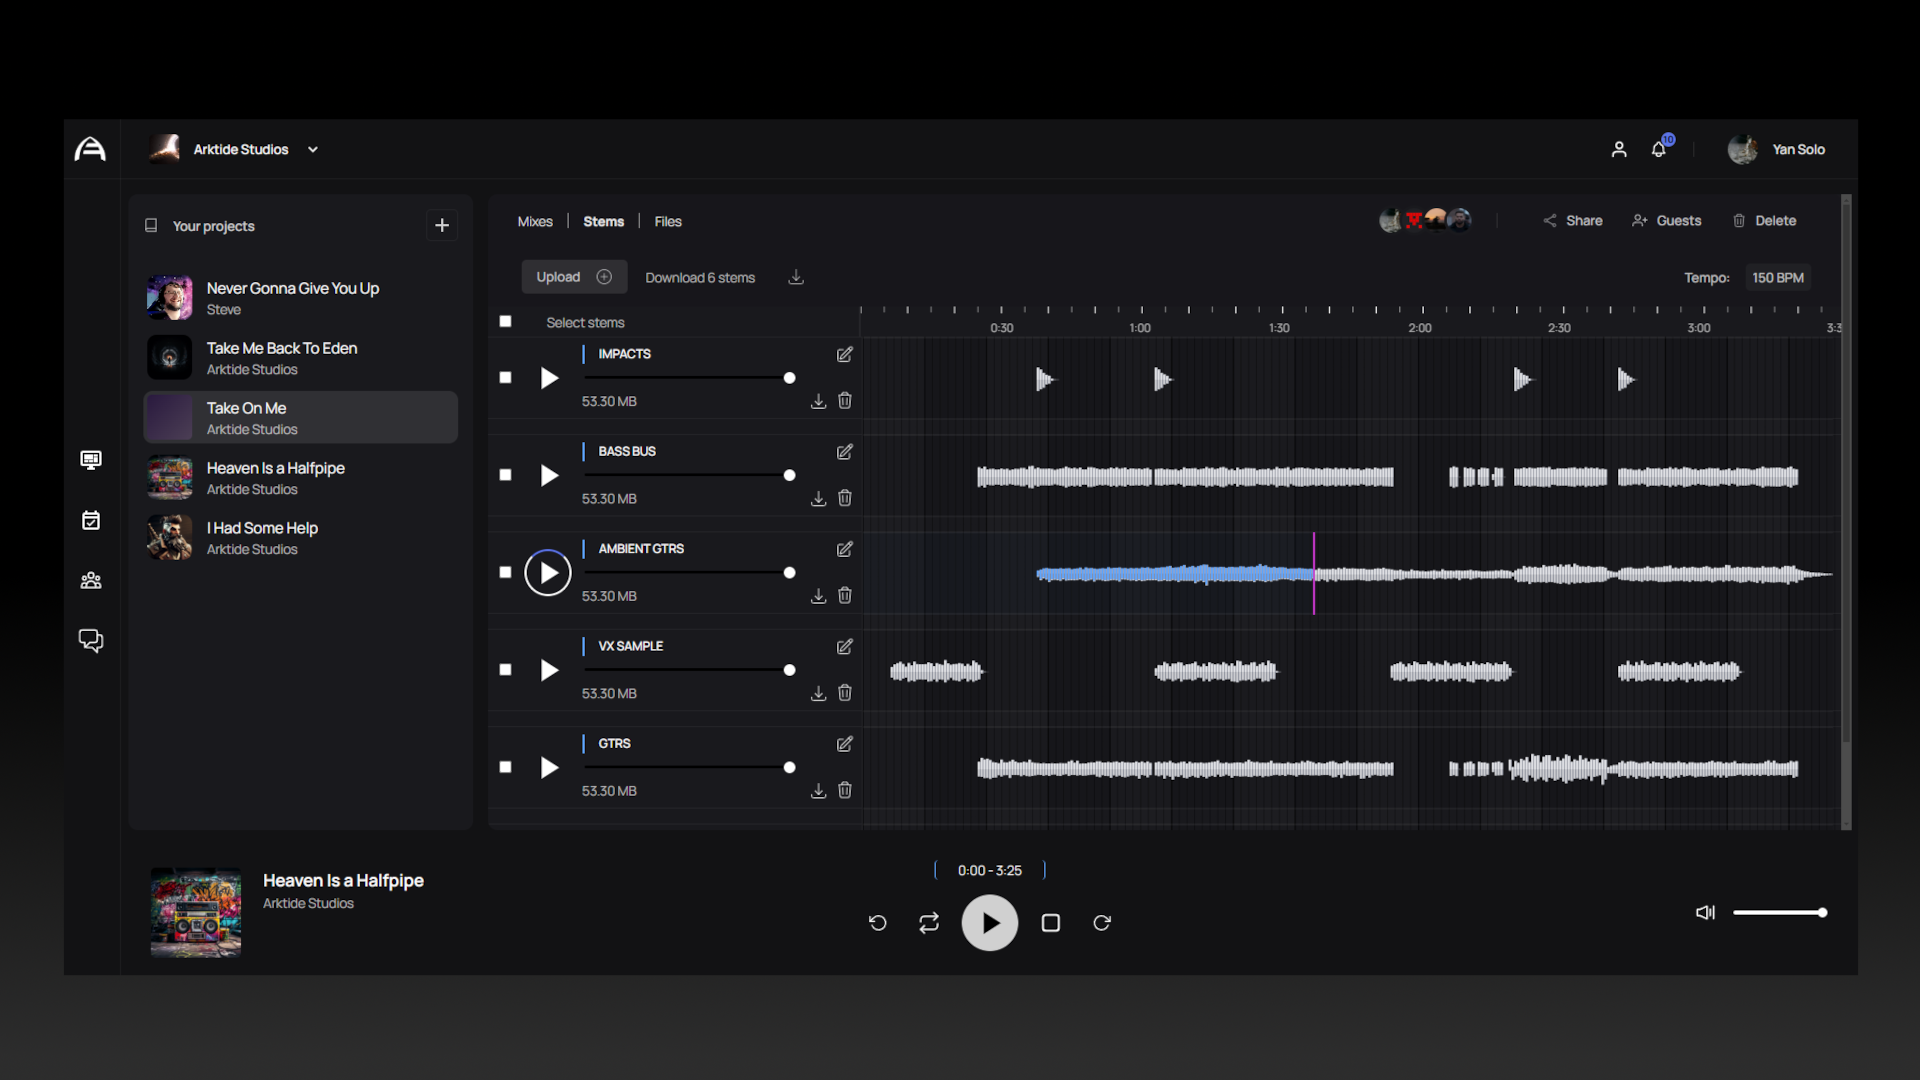Tick the Select stems checkbox
This screenshot has width=1920, height=1080.
coord(505,321)
